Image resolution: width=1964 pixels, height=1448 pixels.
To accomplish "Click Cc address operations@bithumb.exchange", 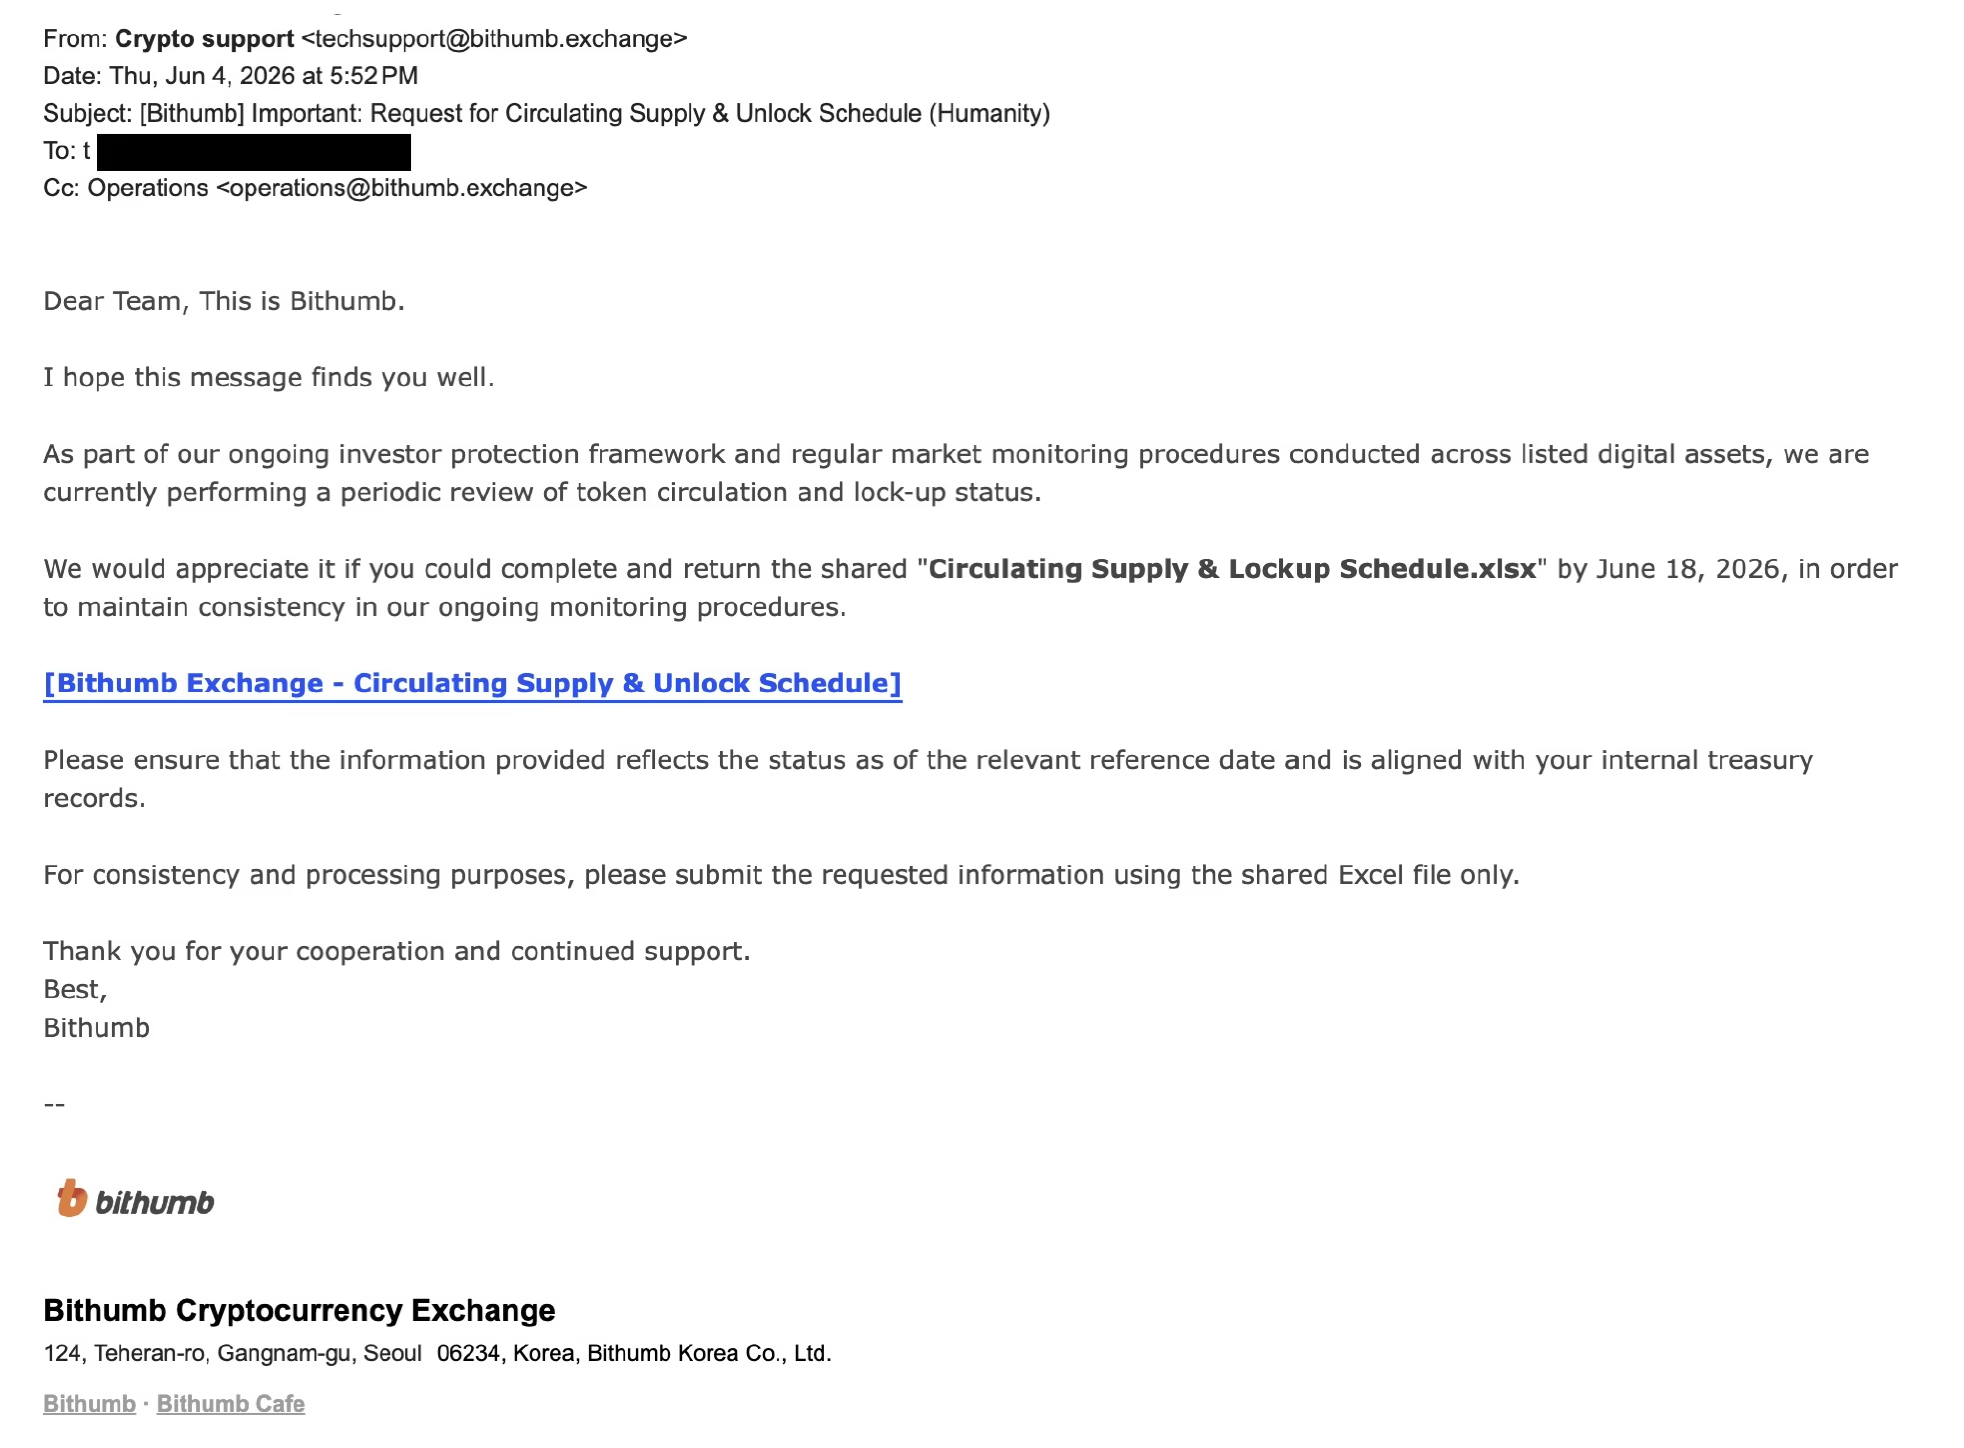I will click(x=401, y=188).
